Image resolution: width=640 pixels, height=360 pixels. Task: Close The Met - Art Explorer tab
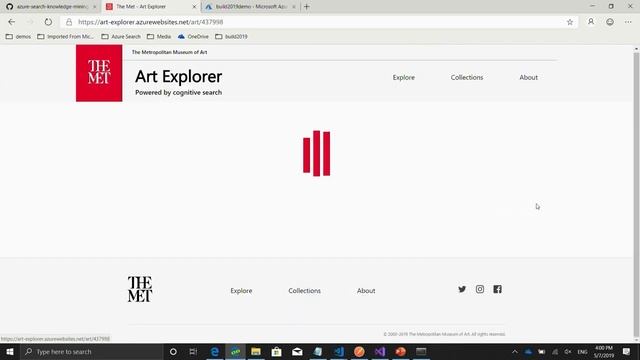point(194,7)
